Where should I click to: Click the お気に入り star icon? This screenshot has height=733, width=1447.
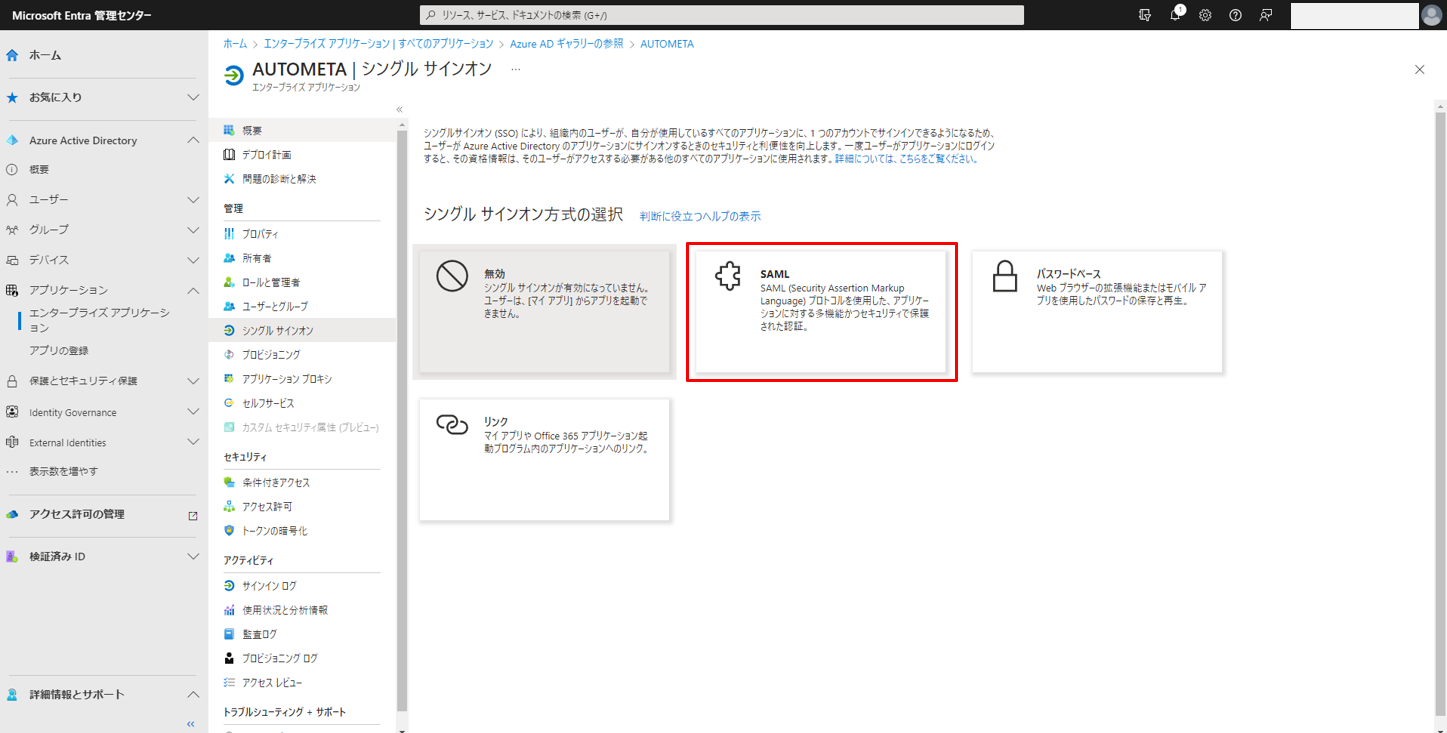click(x=12, y=97)
